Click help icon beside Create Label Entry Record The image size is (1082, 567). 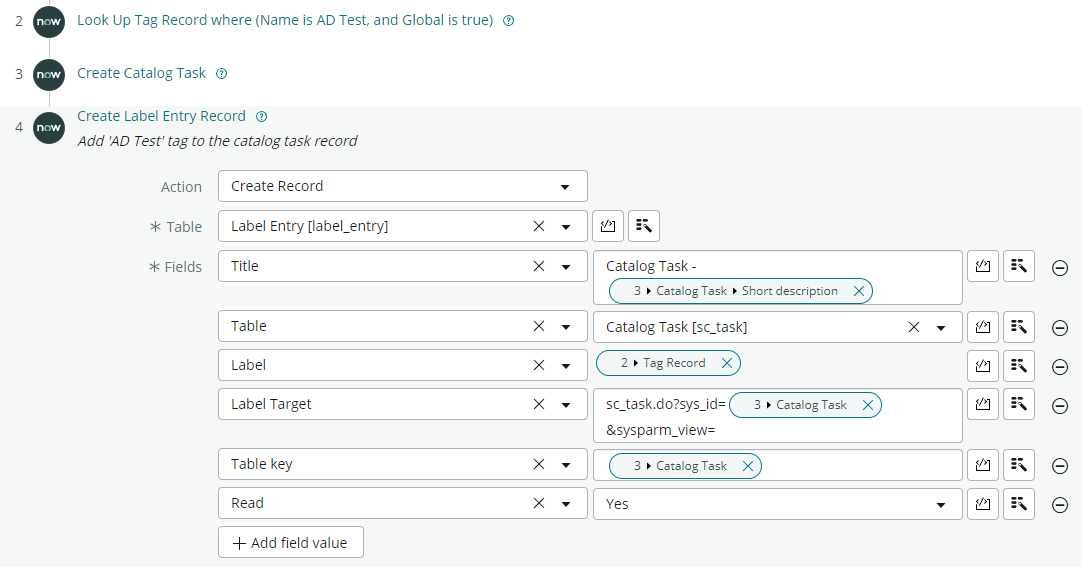click(x=262, y=117)
